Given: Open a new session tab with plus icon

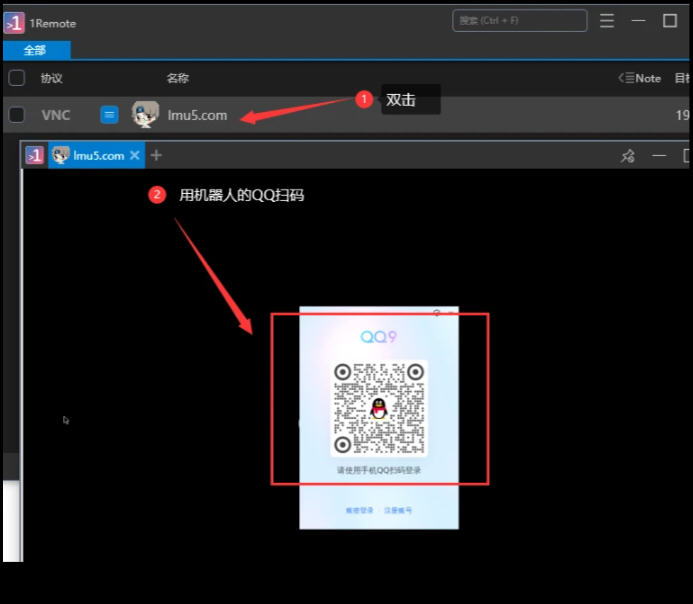Looking at the screenshot, I should click(156, 155).
